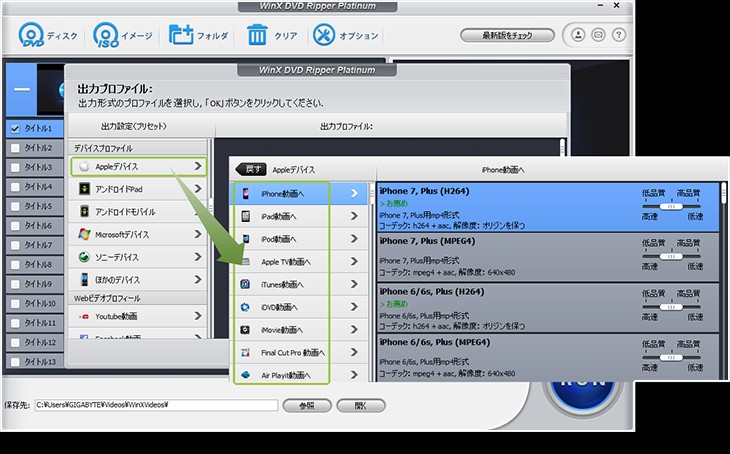Screen dimensions: 730x454
Task: Click iMovie video icon
Action: (245, 330)
